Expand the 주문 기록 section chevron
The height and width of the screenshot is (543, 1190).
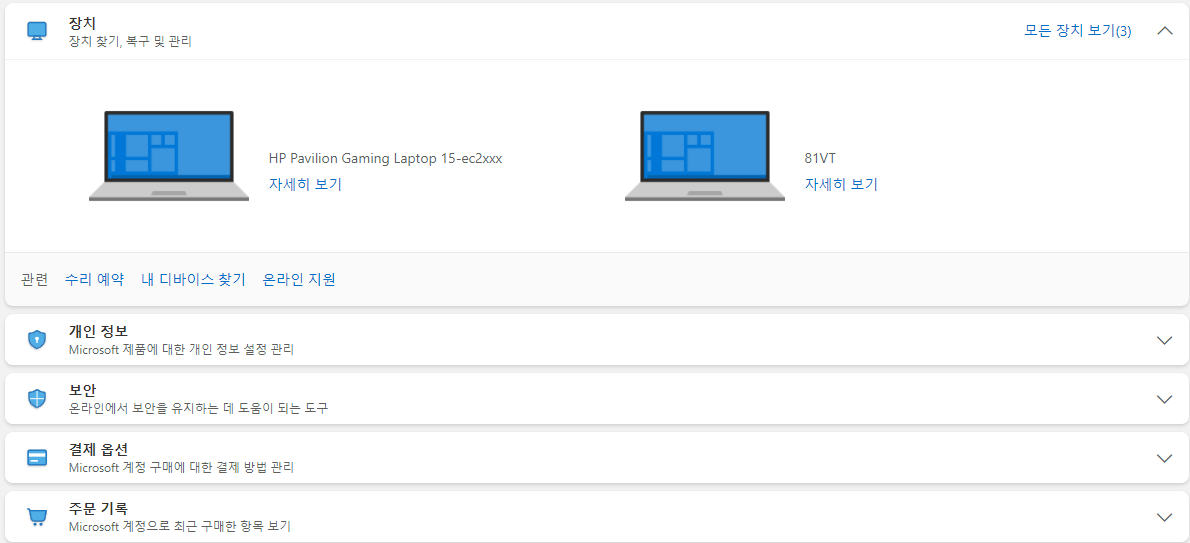point(1165,517)
